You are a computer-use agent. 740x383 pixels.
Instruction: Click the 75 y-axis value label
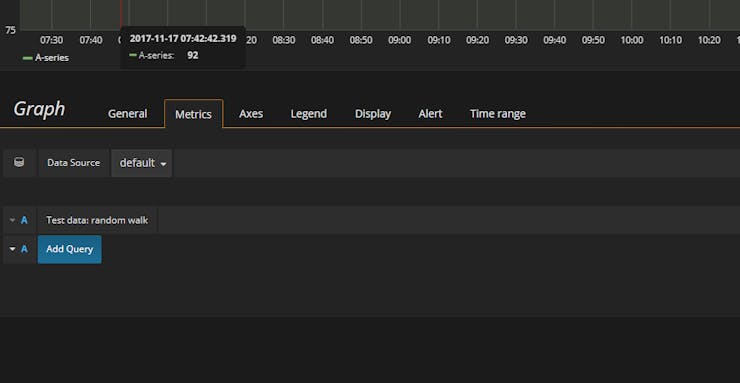[10, 30]
